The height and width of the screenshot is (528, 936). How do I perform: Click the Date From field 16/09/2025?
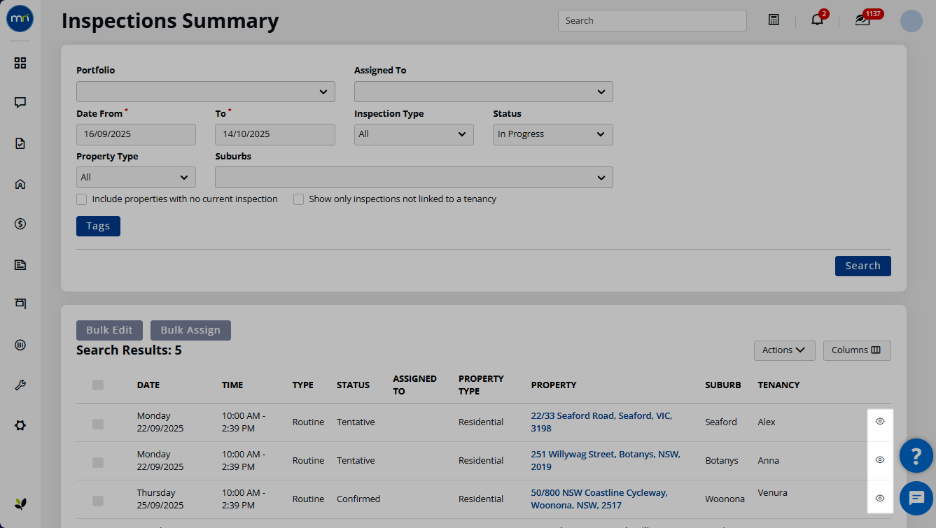coord(136,134)
